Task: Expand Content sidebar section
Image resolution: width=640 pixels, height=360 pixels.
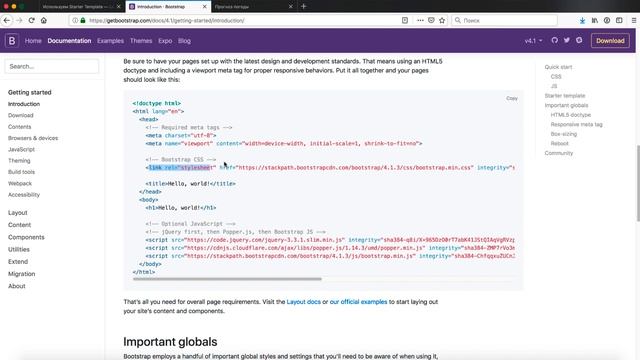Action: 19,225
